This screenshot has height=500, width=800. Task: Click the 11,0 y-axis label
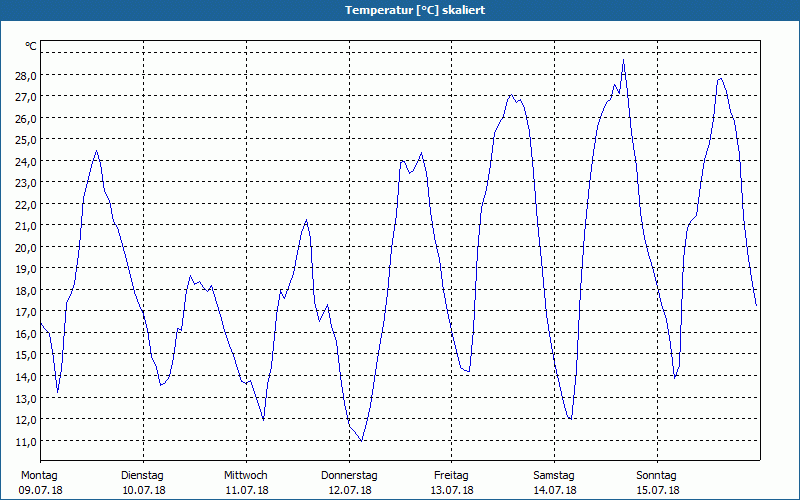point(26,441)
